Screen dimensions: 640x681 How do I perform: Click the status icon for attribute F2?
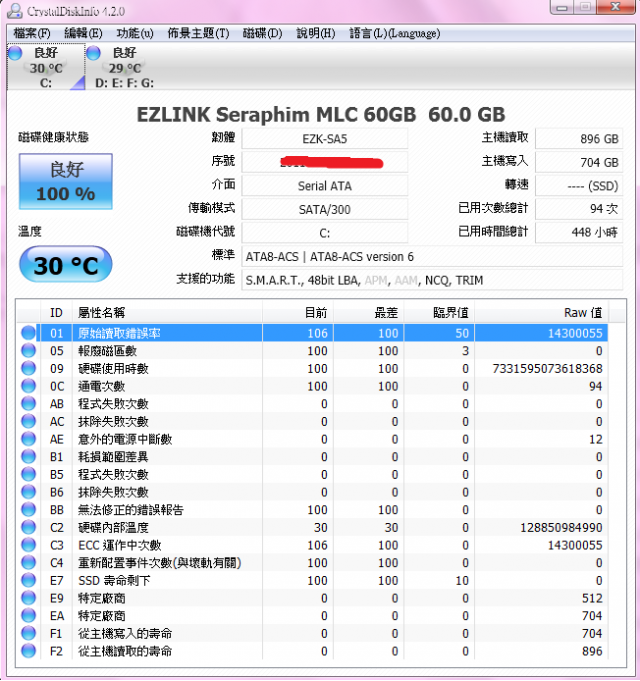click(x=28, y=651)
